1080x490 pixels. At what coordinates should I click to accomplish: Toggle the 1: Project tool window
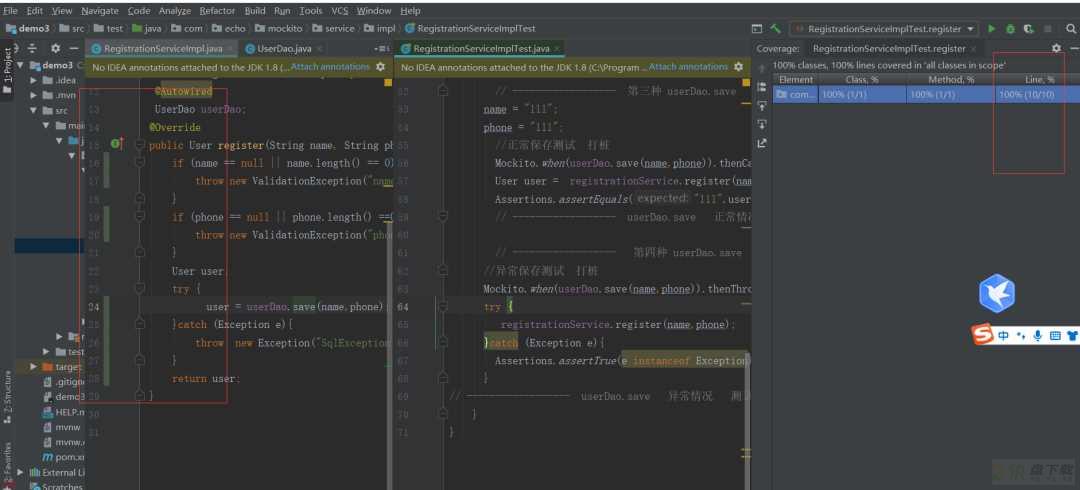pyautogui.click(x=8, y=68)
